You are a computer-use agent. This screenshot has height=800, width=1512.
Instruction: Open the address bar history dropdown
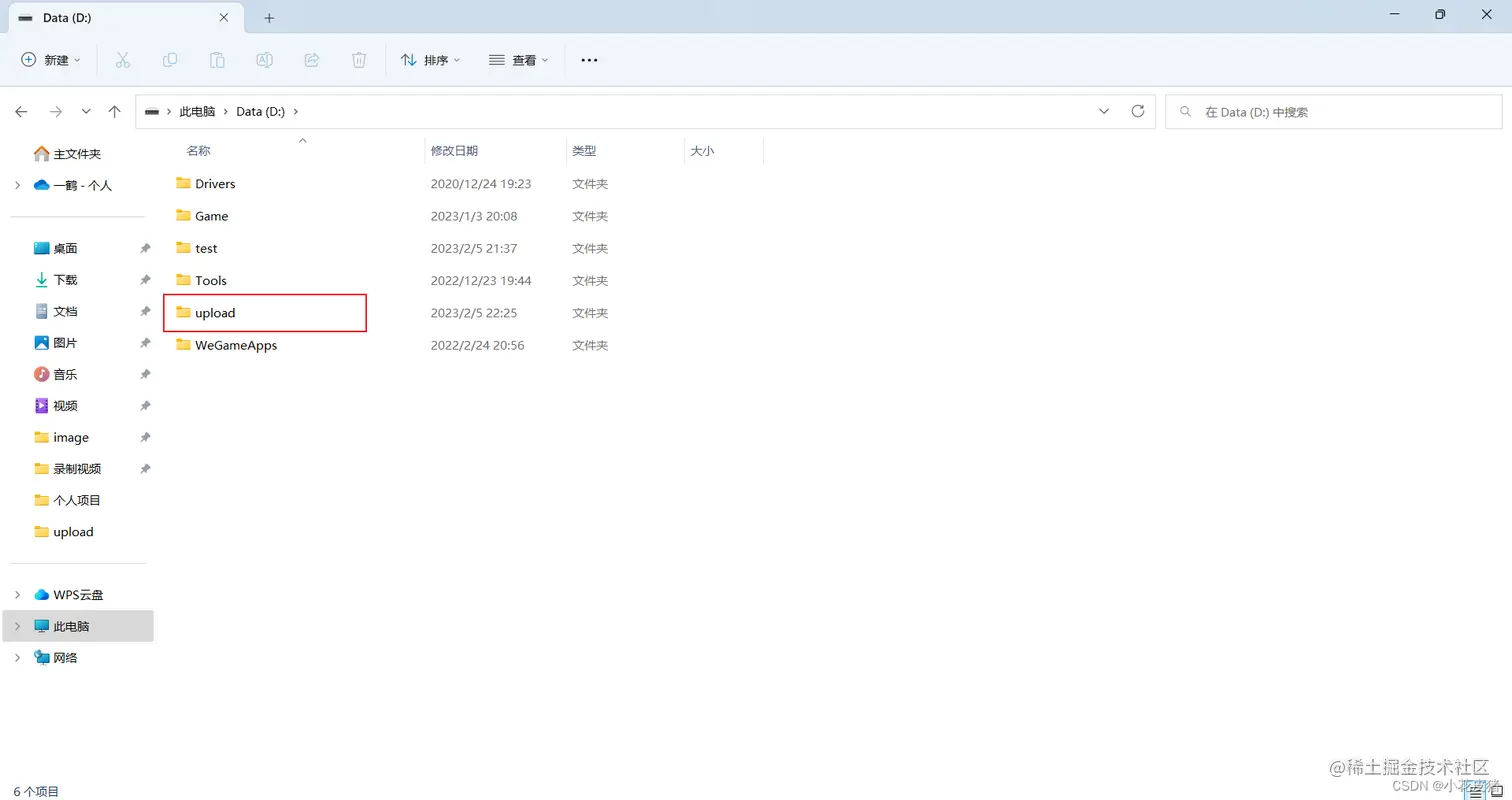pyautogui.click(x=1104, y=111)
